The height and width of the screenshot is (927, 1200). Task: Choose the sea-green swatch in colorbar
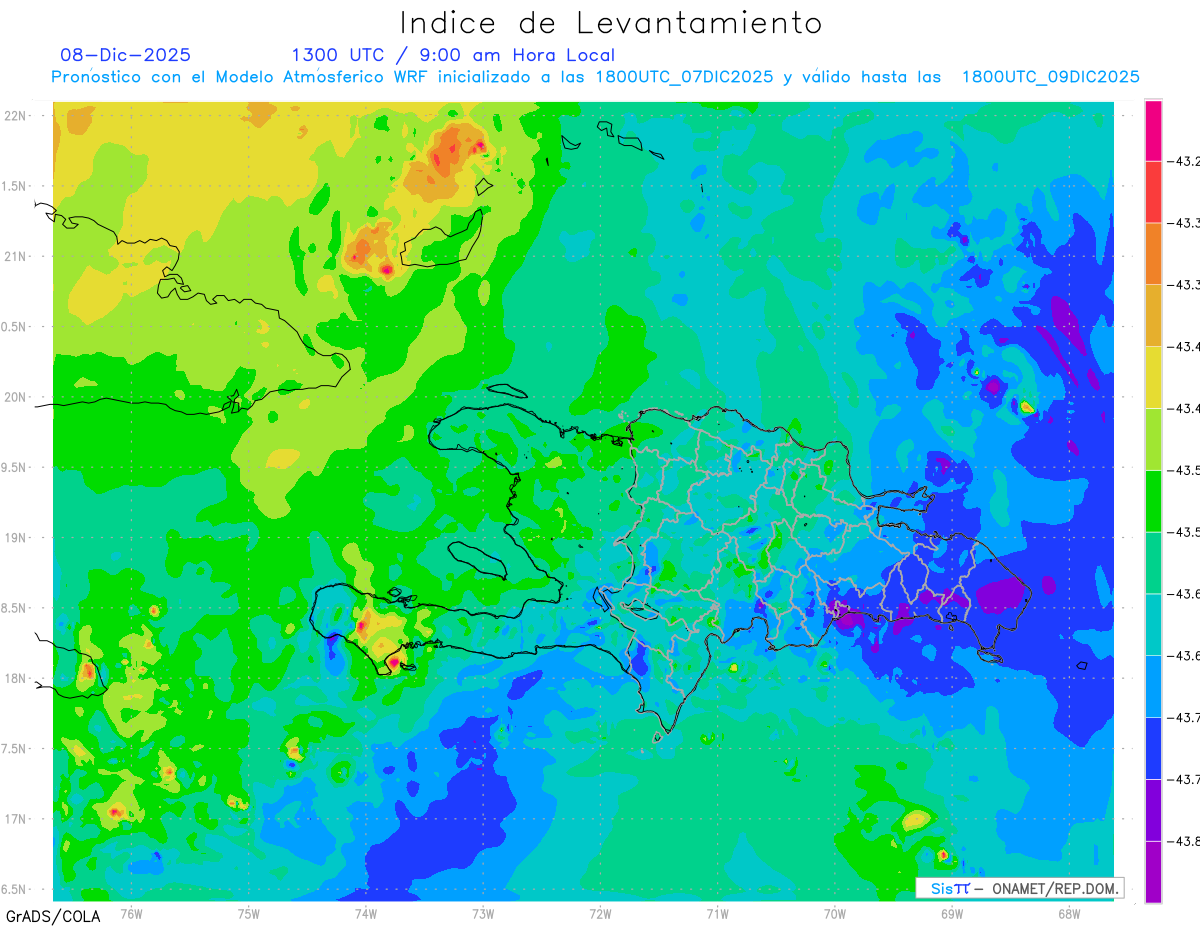(x=1153, y=563)
